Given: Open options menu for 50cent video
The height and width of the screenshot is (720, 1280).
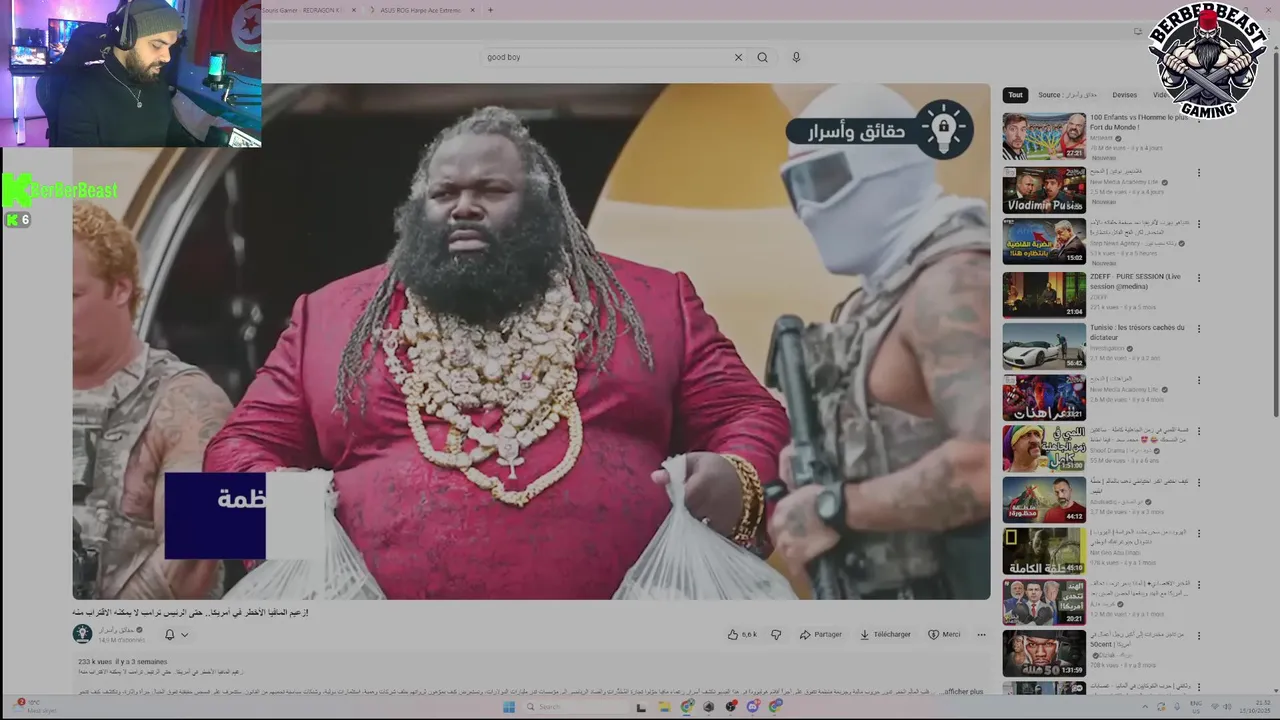Looking at the screenshot, I should click(x=1198, y=638).
